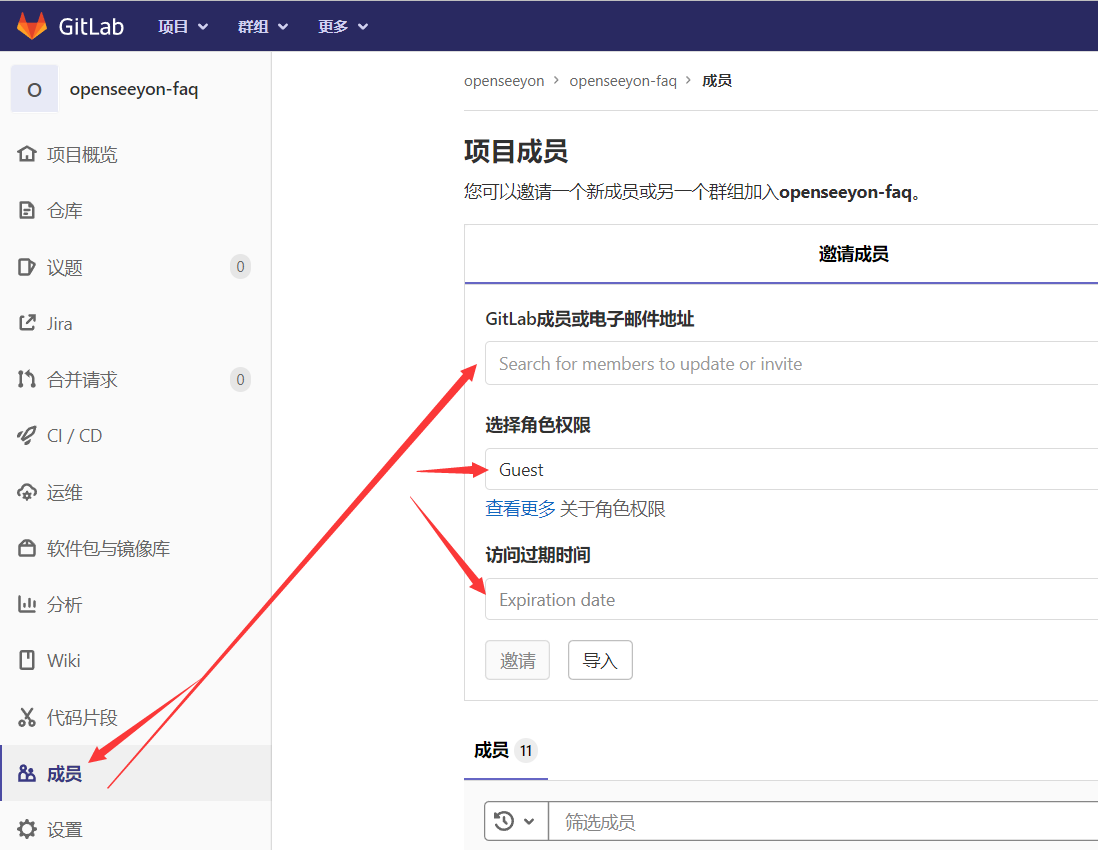Select the 成员 tab with count 11
The width and height of the screenshot is (1098, 850).
pos(505,751)
